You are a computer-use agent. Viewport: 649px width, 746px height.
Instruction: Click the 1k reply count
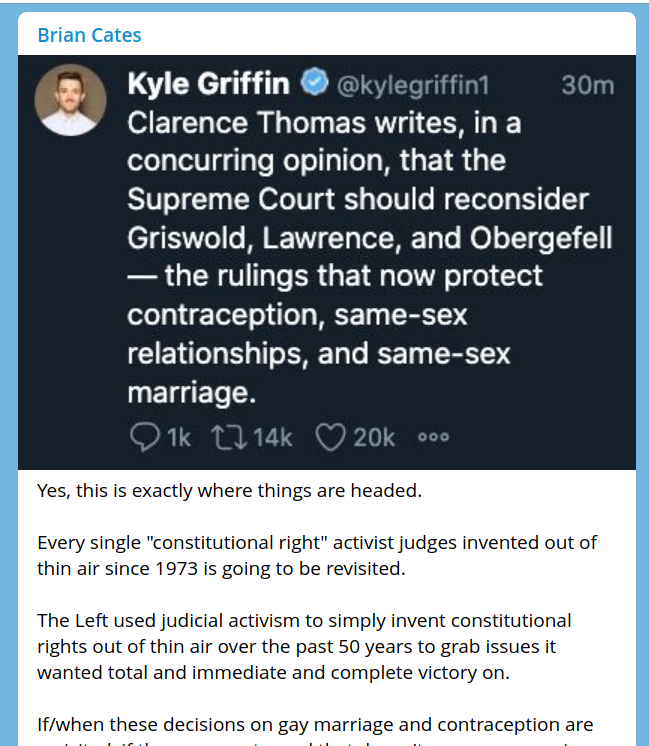[178, 436]
